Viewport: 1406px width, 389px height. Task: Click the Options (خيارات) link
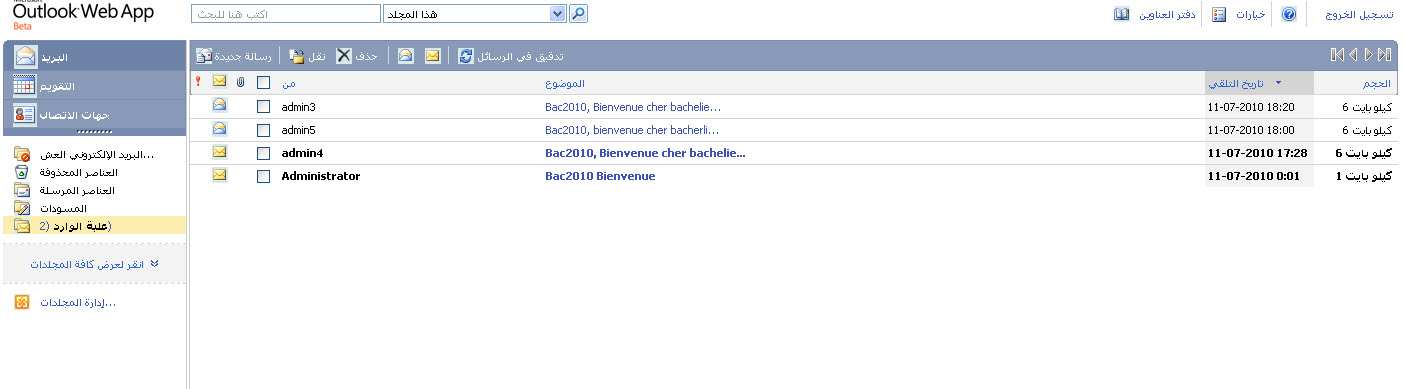pyautogui.click(x=1251, y=15)
